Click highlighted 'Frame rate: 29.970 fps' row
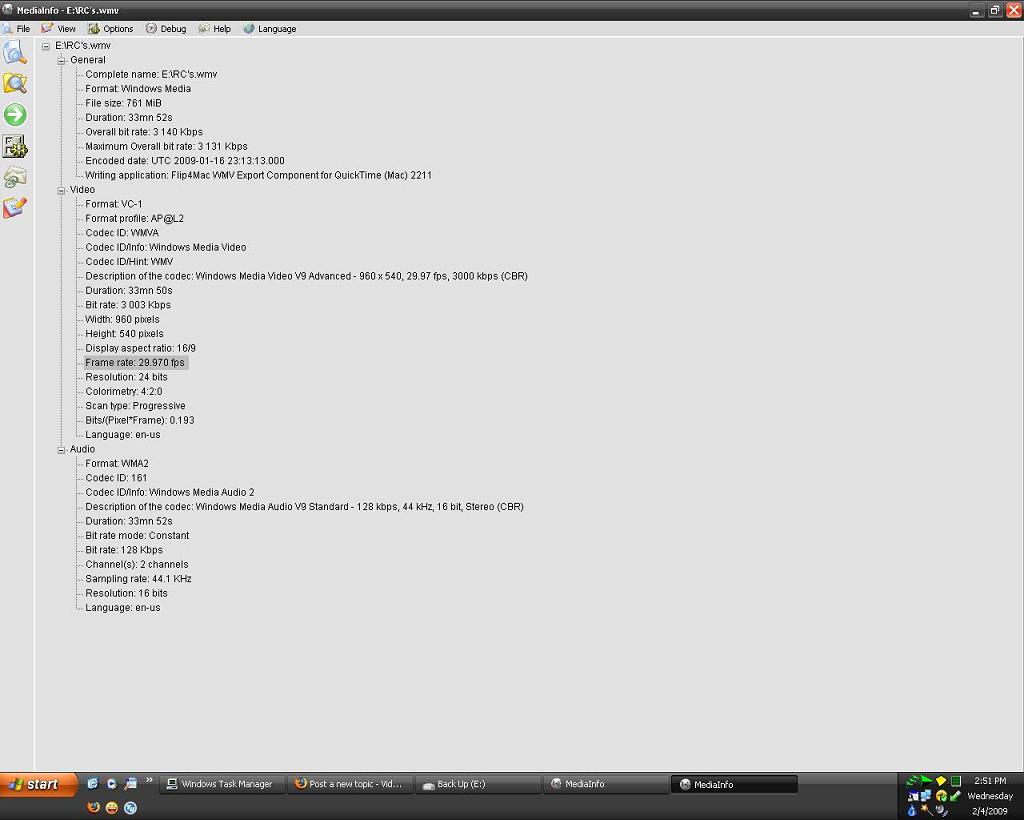Viewport: 1024px width, 820px height. tap(135, 362)
